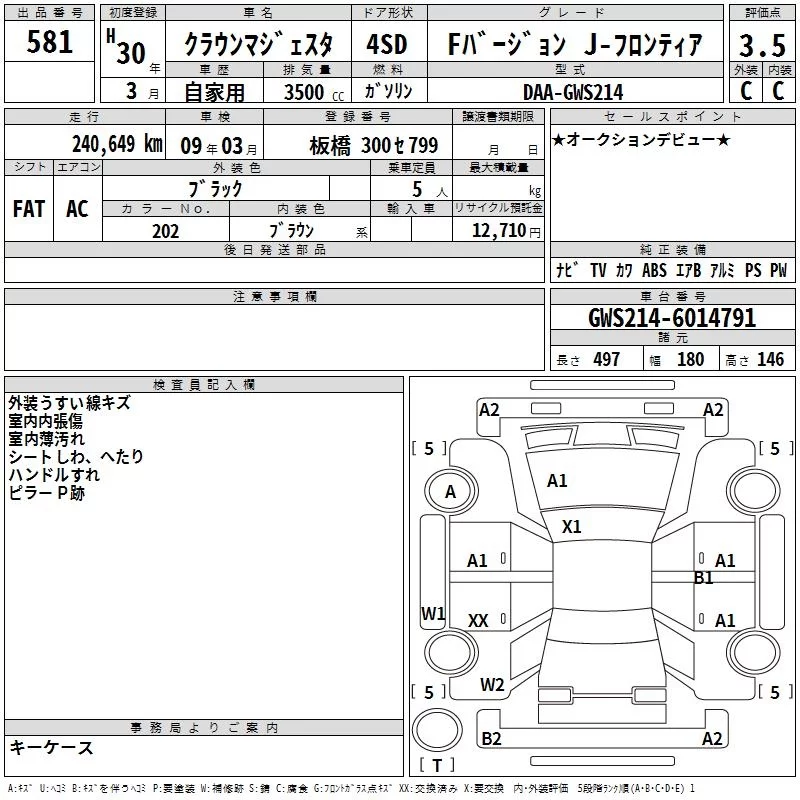This screenshot has height=800, width=800.
Task: Select the note シートしわ、へたり
Action: (x=76, y=457)
